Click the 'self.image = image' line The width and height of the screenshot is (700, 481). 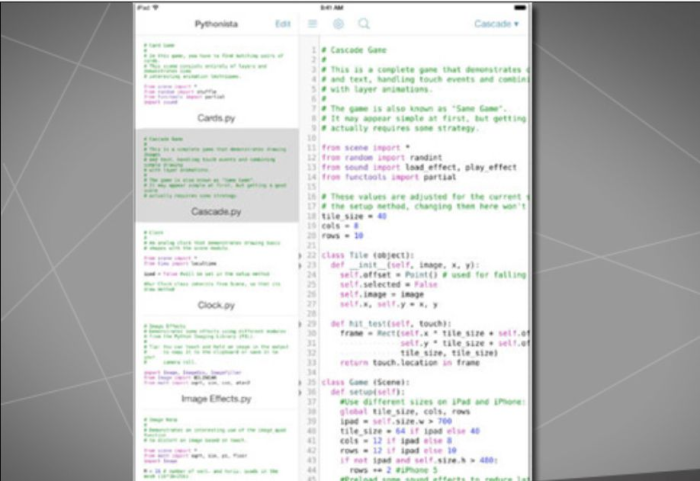[x=382, y=294]
